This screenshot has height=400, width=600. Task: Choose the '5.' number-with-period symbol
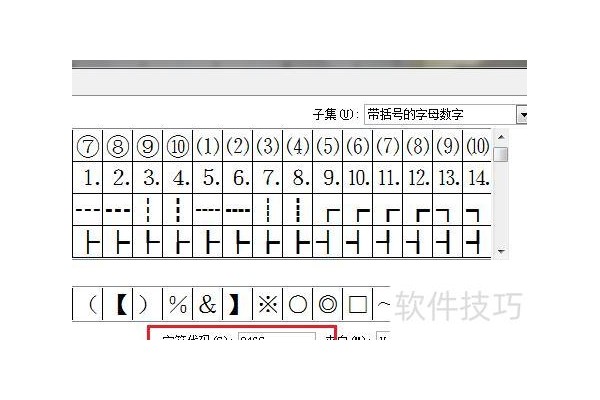208,178
